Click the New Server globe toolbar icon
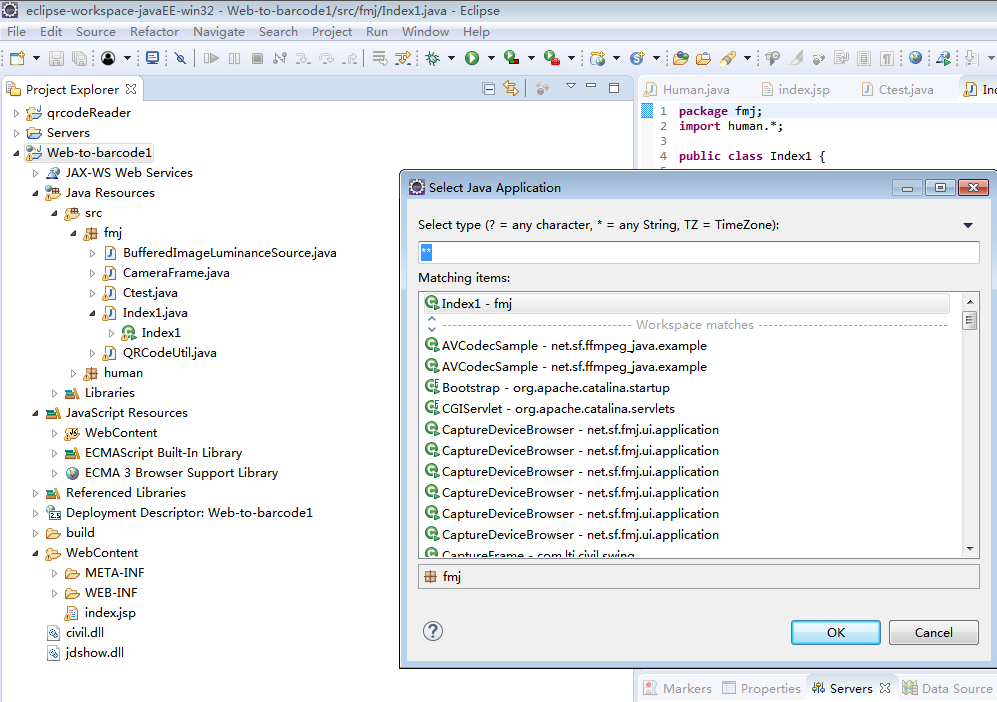 pyautogui.click(x=597, y=58)
